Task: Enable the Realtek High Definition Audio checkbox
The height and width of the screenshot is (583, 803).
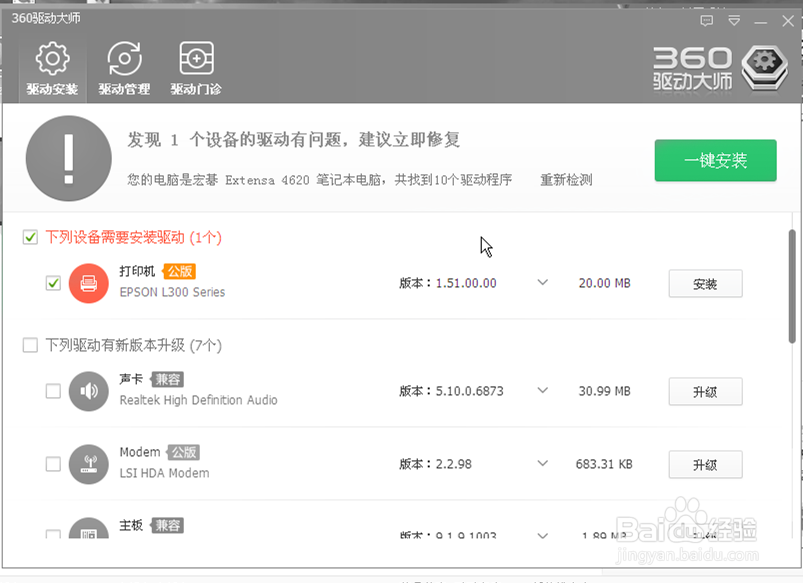Action: 53,391
